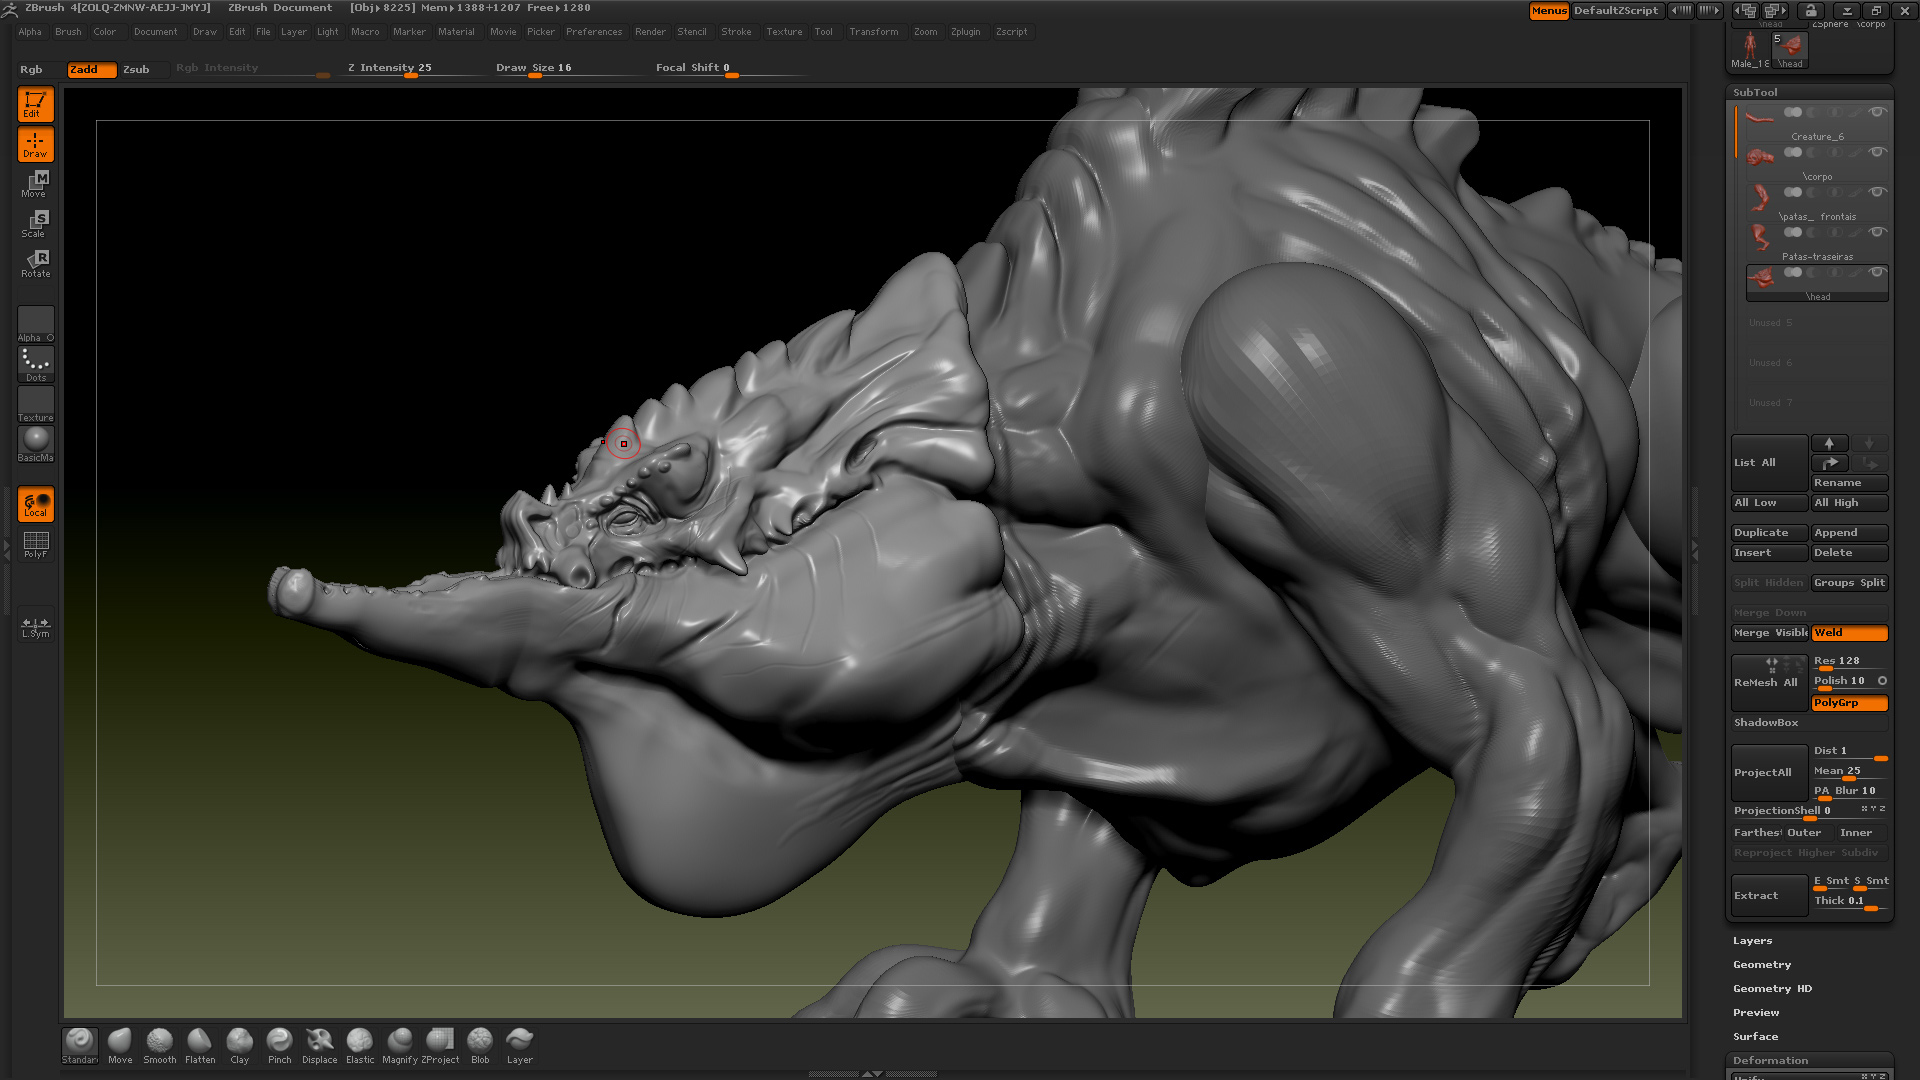Toggle the Weld option
This screenshot has height=1080, width=1920.
click(x=1849, y=633)
